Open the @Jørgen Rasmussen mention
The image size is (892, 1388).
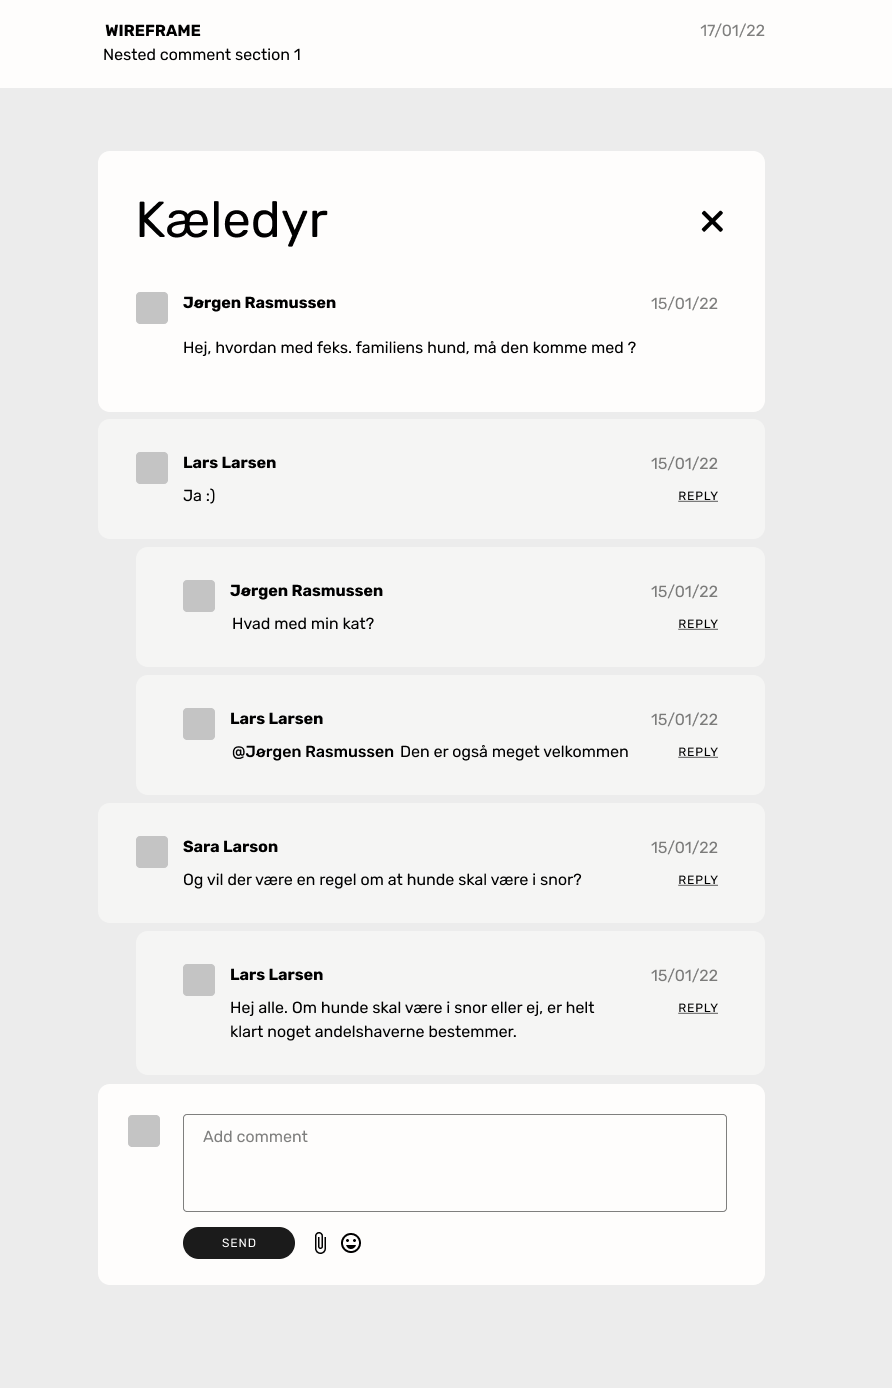pos(310,752)
